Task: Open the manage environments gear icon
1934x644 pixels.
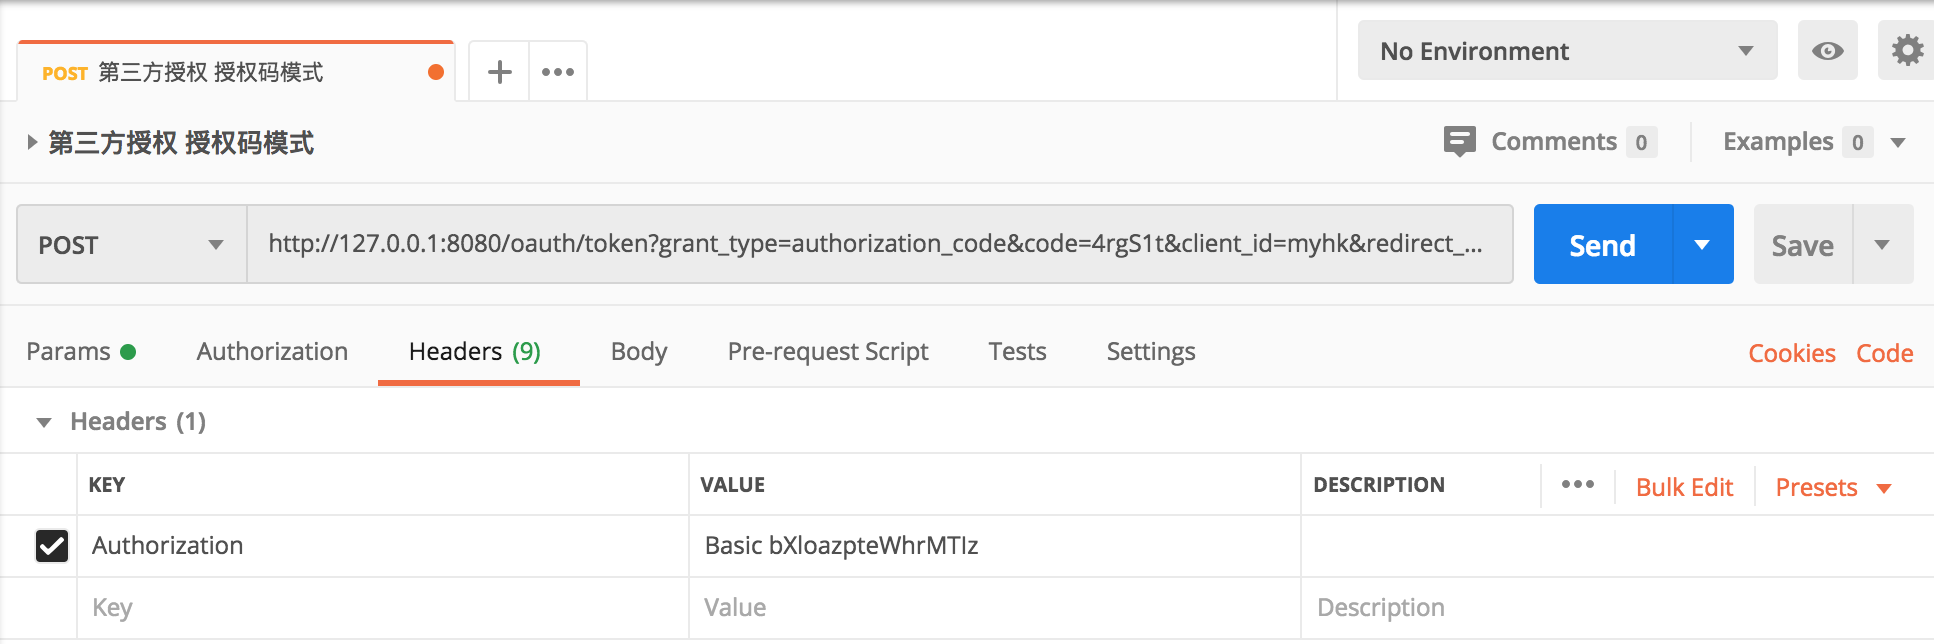Action: tap(1907, 51)
